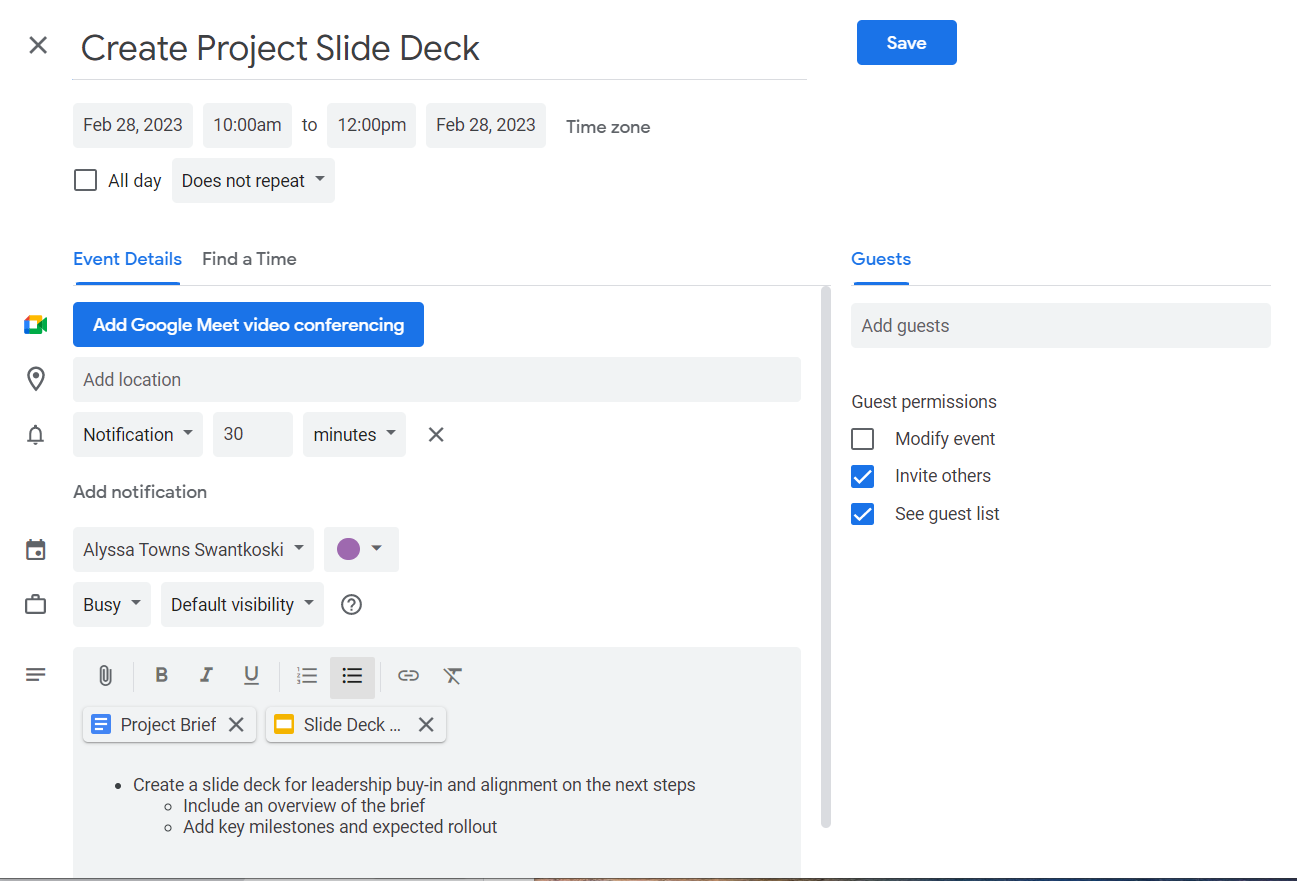Screen dimensions: 1297x881
Task: Apply italic formatting in description
Action: click(x=206, y=676)
